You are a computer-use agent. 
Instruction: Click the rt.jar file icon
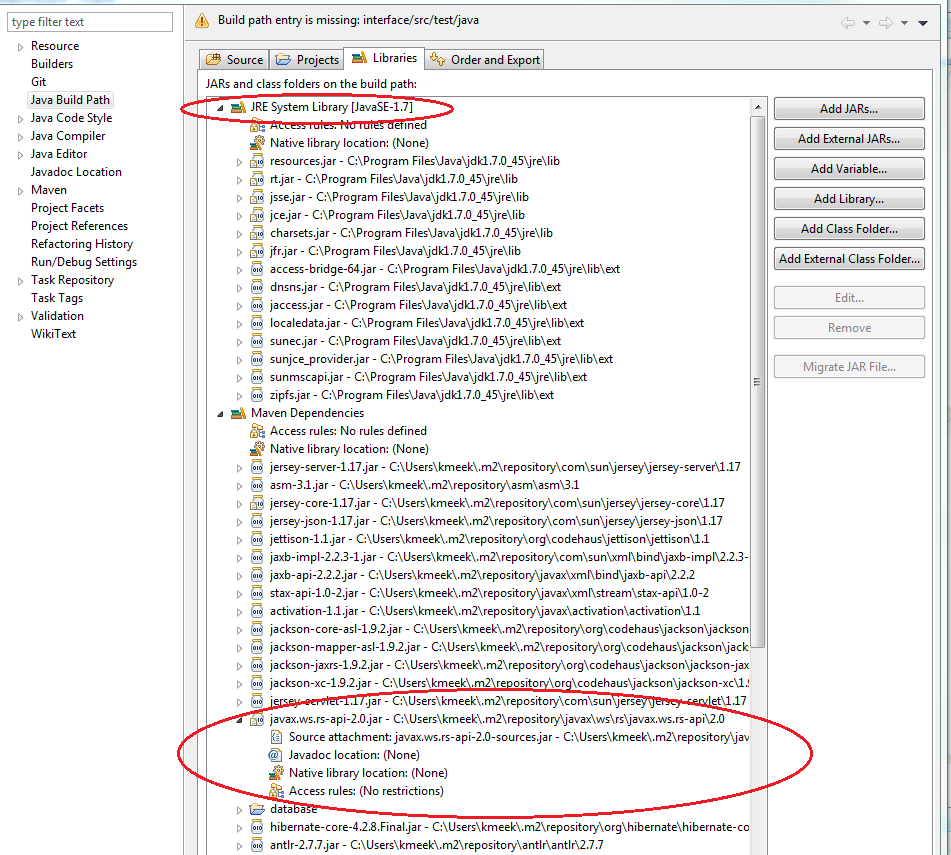click(257, 179)
